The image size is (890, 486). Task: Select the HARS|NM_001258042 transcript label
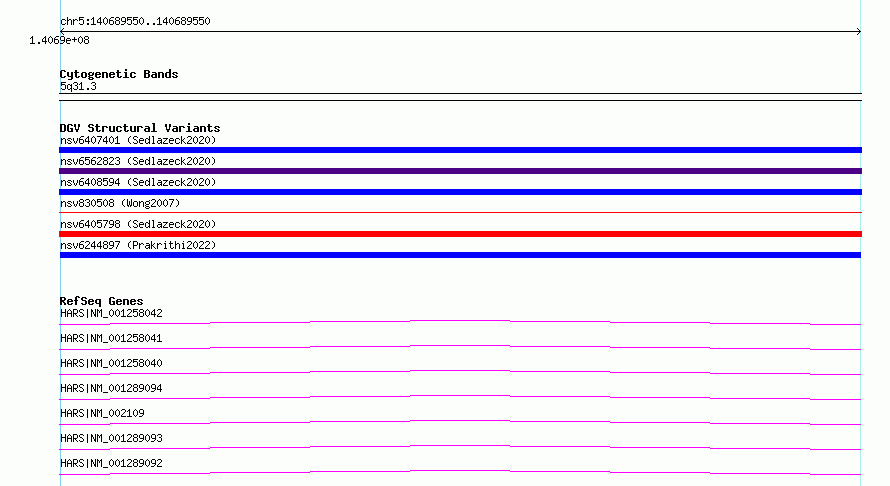(111, 313)
